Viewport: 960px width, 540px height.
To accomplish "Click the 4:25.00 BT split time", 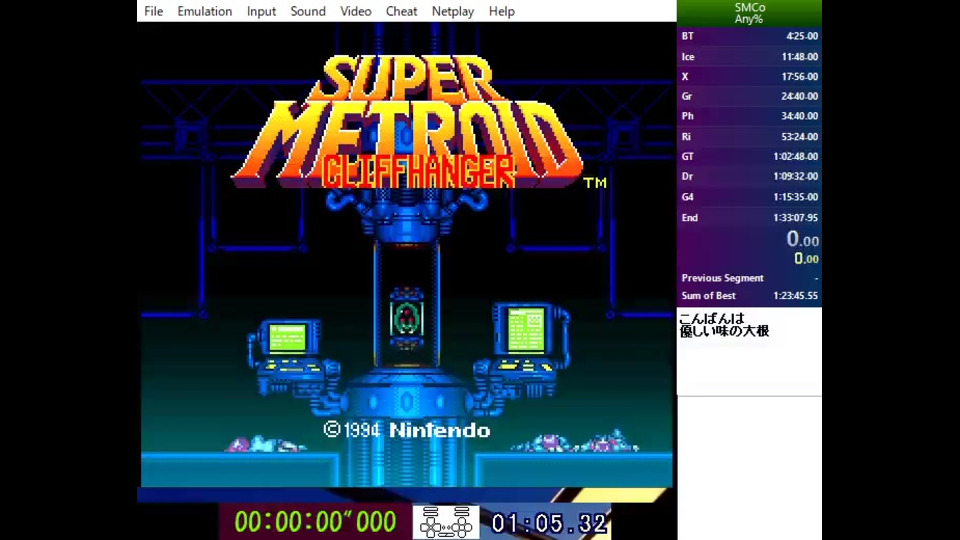I will (x=802, y=36).
